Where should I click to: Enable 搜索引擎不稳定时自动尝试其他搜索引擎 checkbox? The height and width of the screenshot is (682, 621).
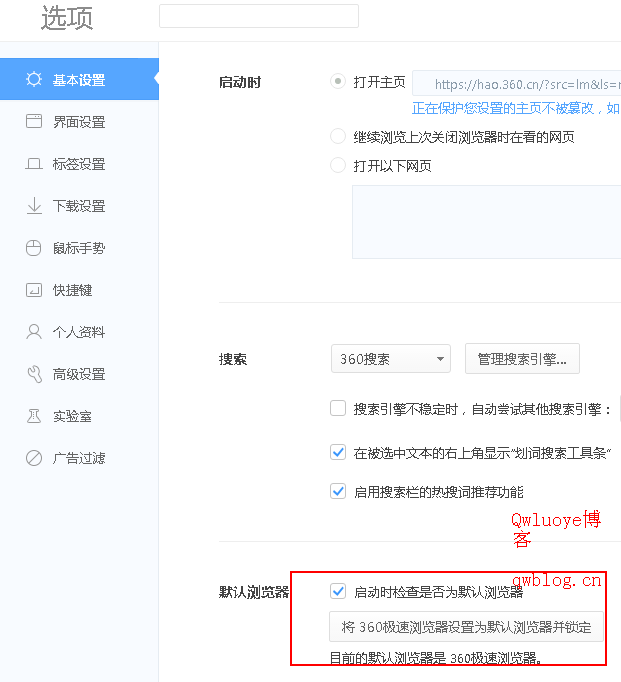[x=338, y=408]
